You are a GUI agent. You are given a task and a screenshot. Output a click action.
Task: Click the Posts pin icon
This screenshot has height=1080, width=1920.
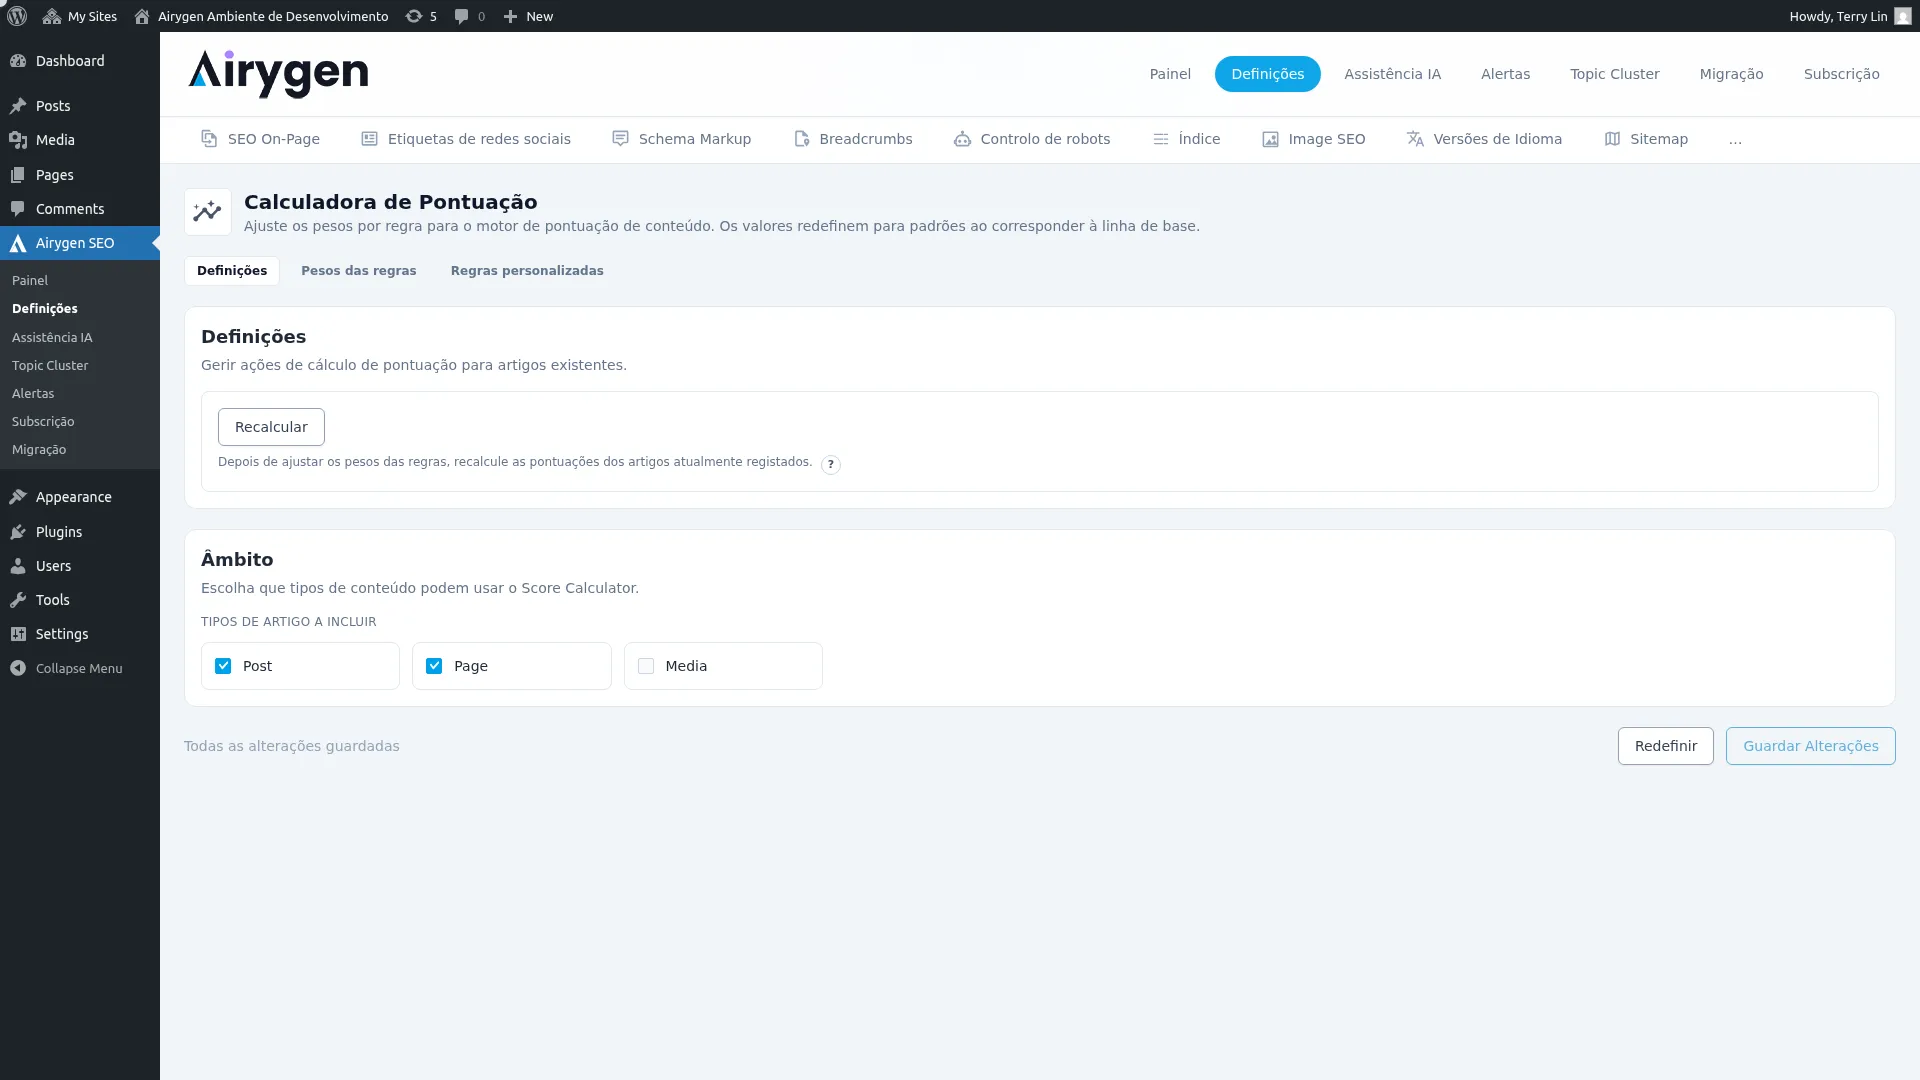tap(18, 106)
